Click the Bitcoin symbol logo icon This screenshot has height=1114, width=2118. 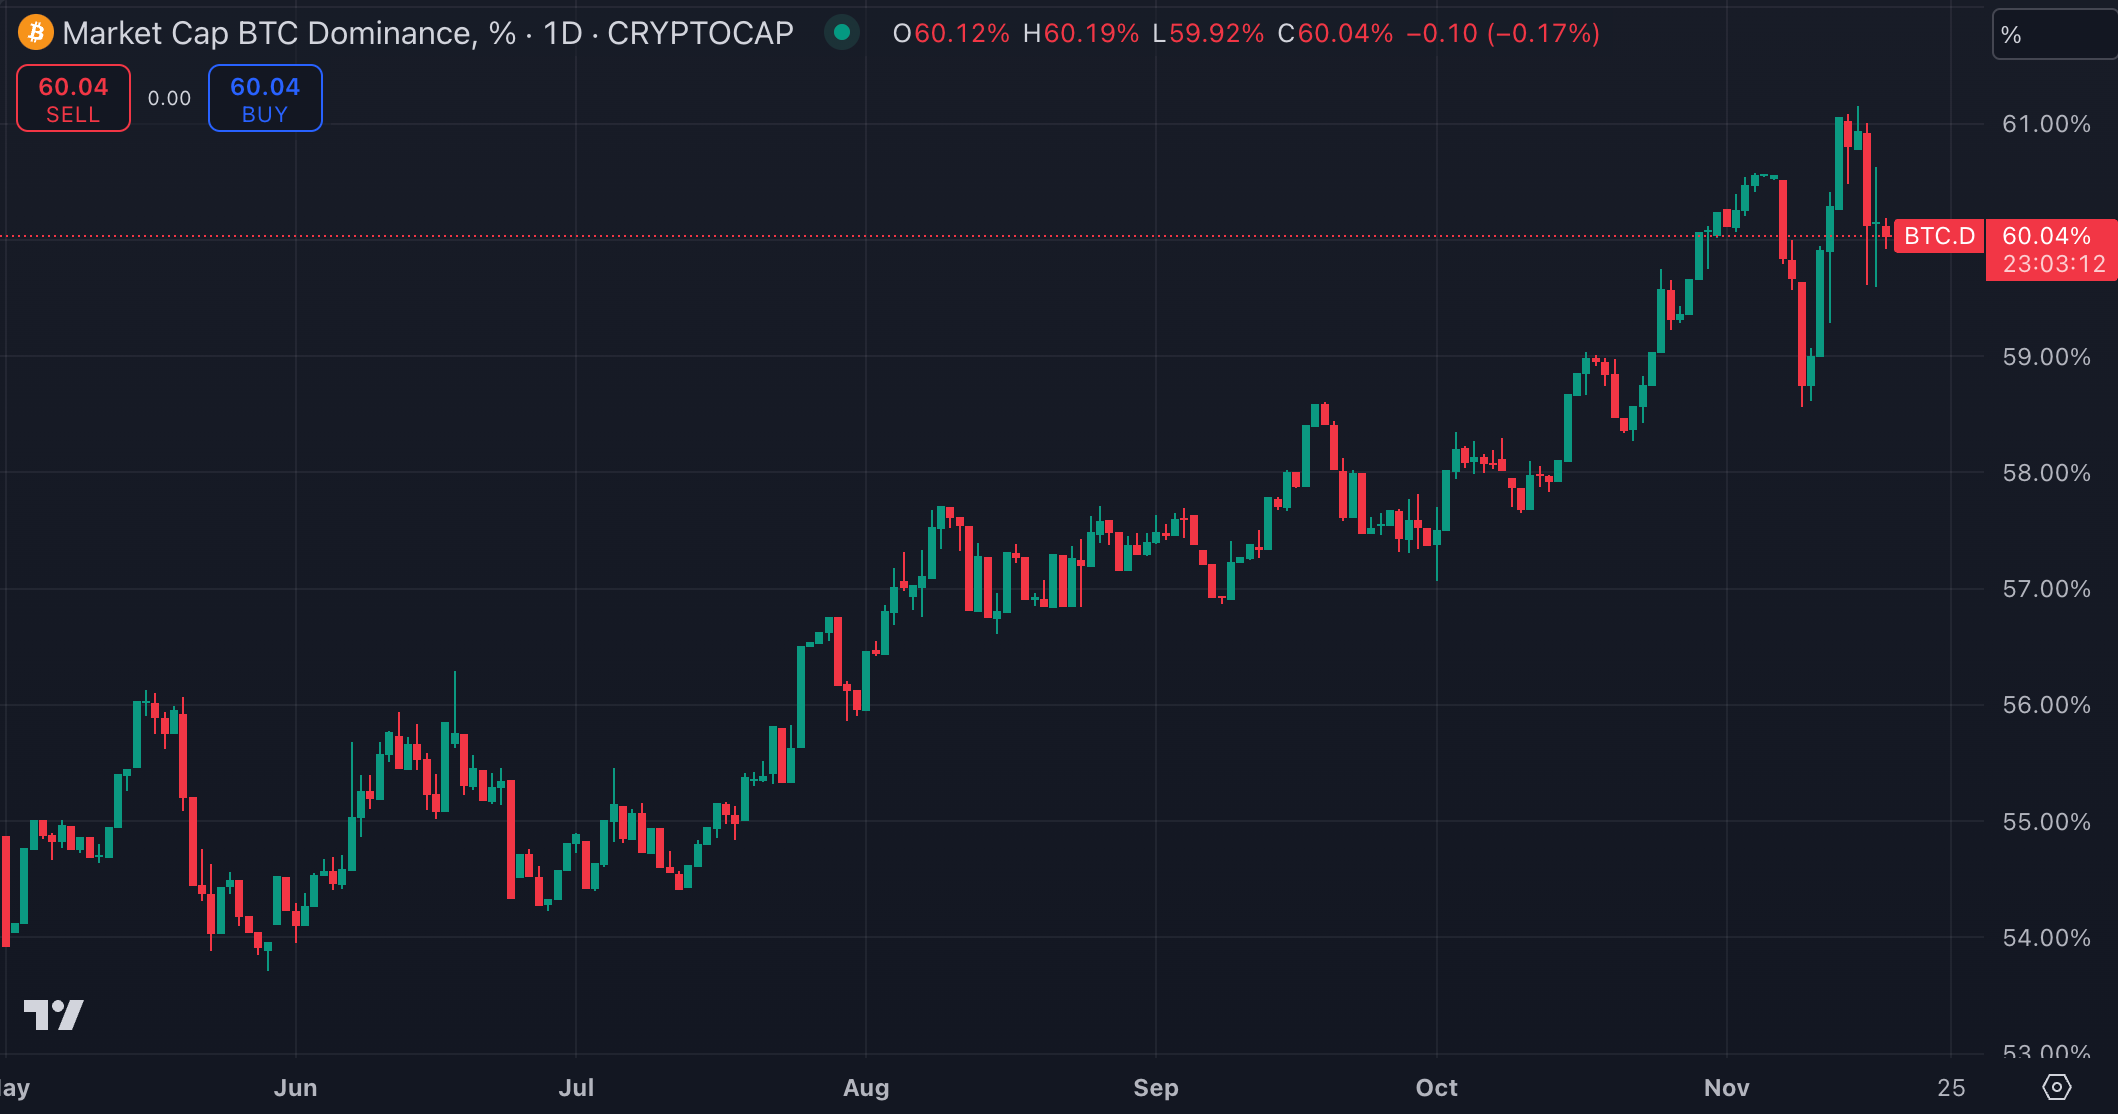click(35, 33)
